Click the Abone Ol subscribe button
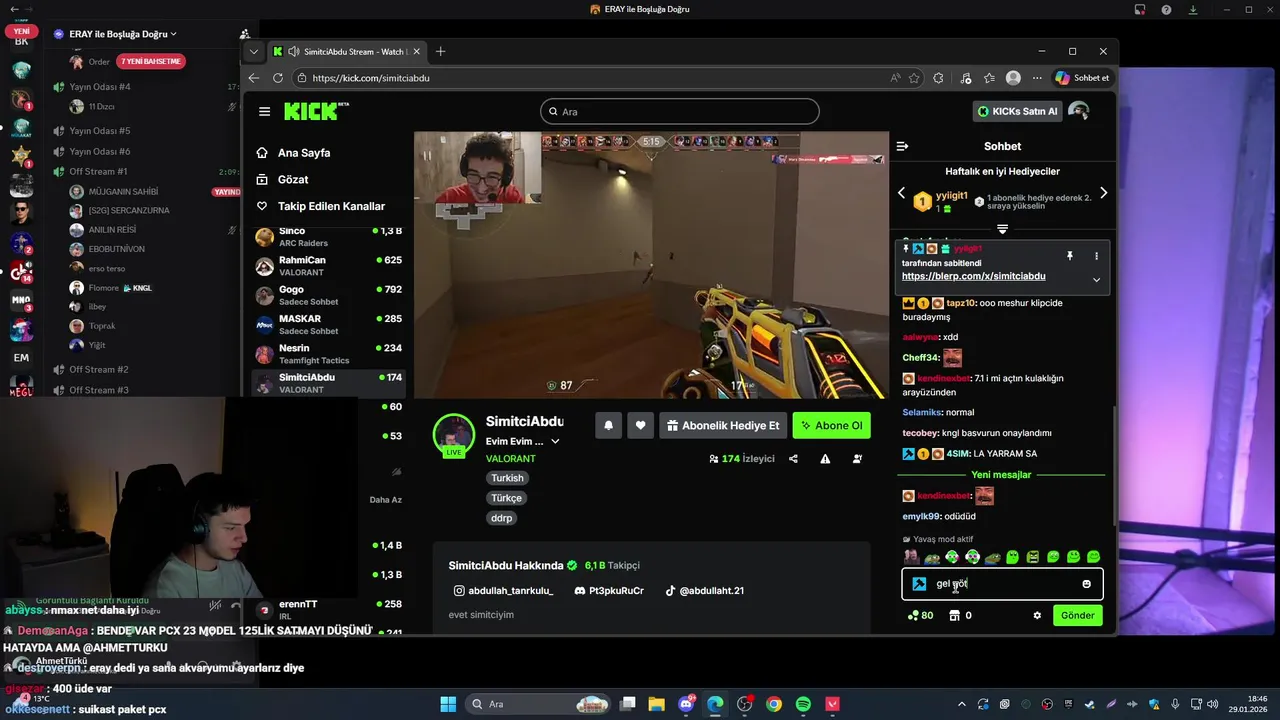Viewport: 1280px width, 720px height. (x=831, y=425)
